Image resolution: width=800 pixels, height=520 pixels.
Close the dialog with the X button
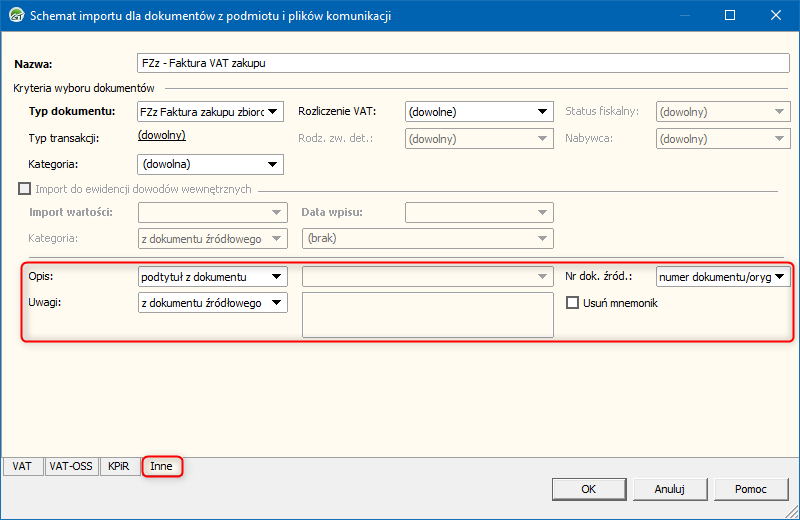coord(776,16)
